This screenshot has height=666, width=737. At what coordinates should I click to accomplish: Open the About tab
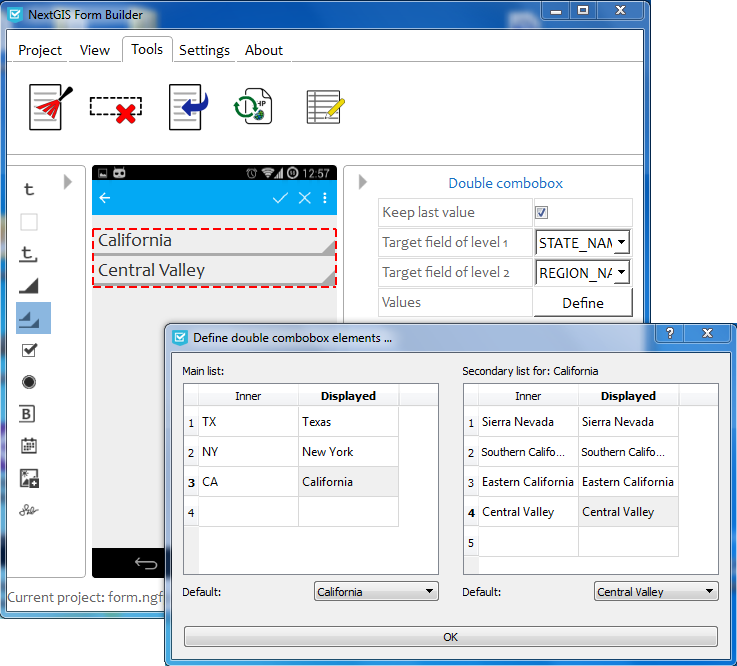coord(264,50)
